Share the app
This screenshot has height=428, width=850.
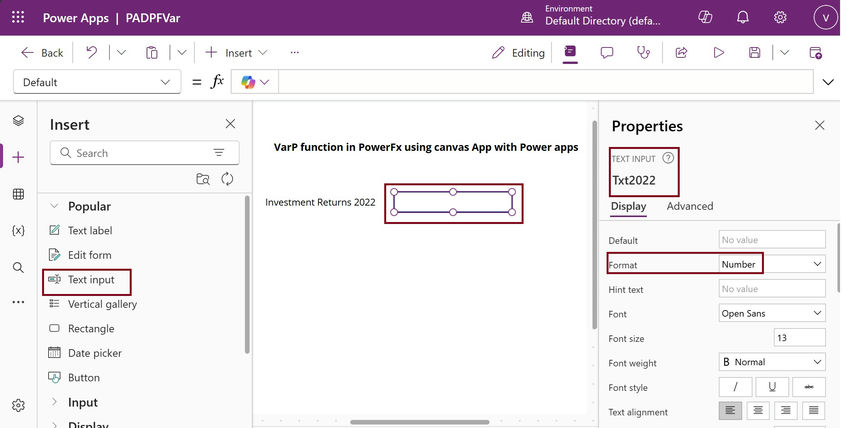pos(681,53)
